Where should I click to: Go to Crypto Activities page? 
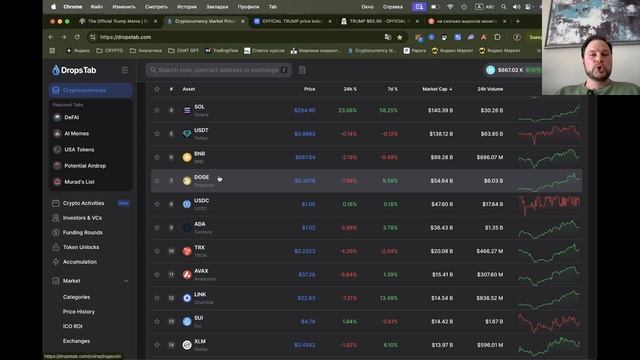[x=83, y=203]
